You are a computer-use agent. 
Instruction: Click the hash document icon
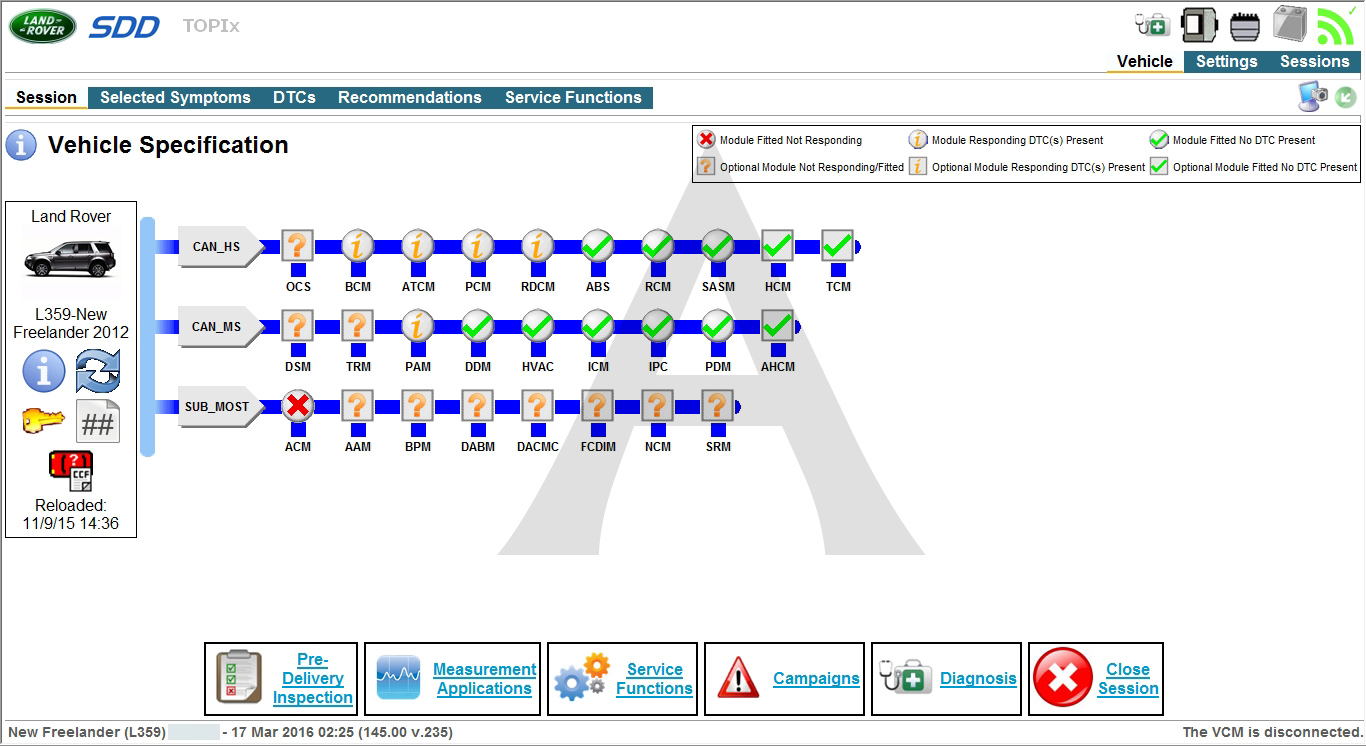[98, 422]
